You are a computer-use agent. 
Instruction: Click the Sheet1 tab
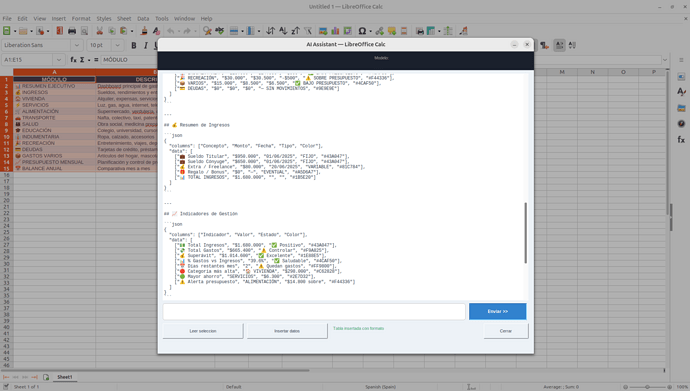point(65,377)
